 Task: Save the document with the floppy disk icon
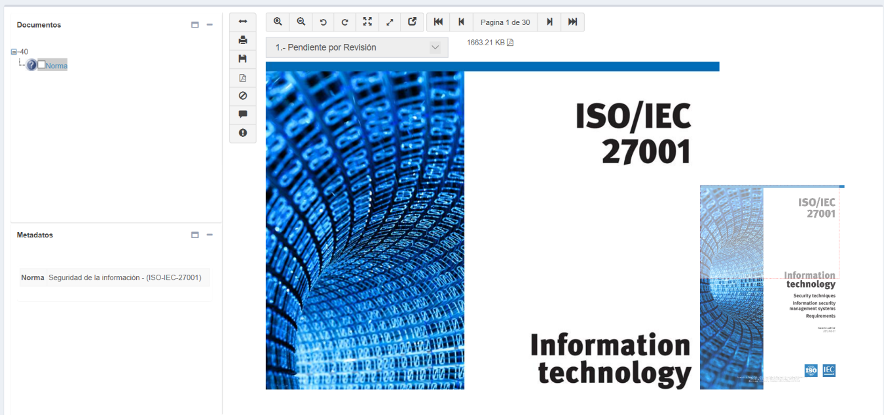243,59
